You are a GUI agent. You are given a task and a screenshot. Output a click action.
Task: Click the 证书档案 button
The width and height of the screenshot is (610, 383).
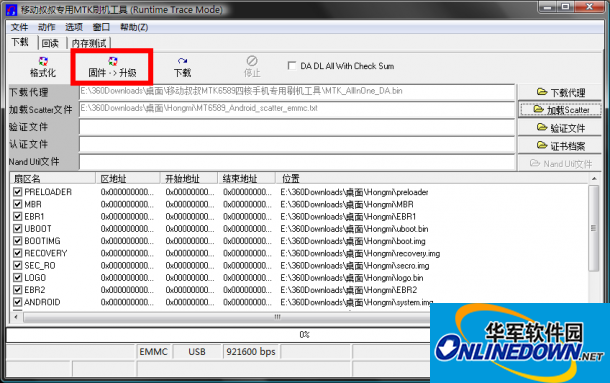[560, 146]
